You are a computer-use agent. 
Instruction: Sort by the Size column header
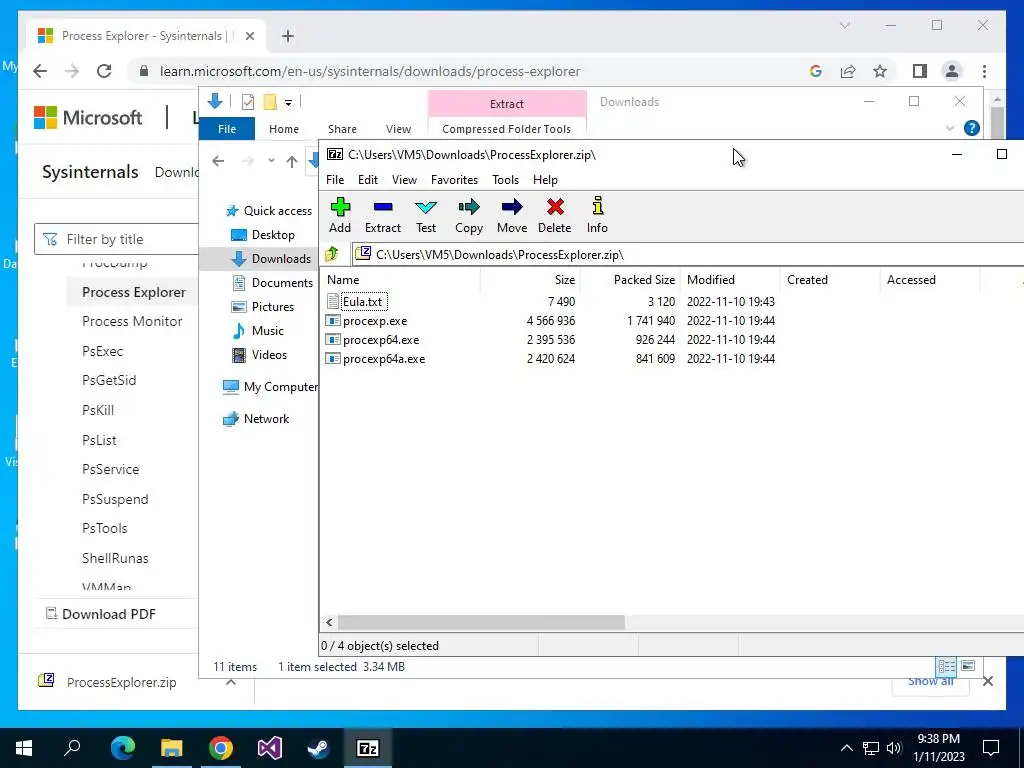tap(530, 280)
